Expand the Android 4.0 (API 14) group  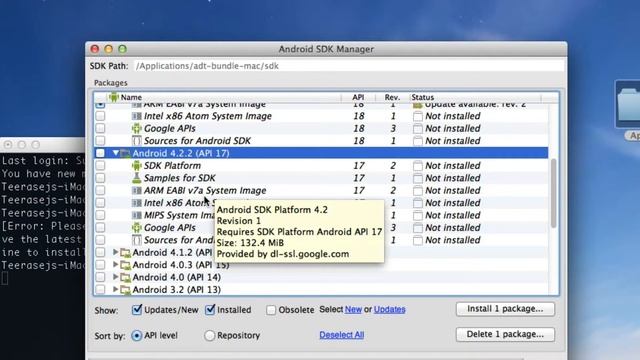click(116, 277)
